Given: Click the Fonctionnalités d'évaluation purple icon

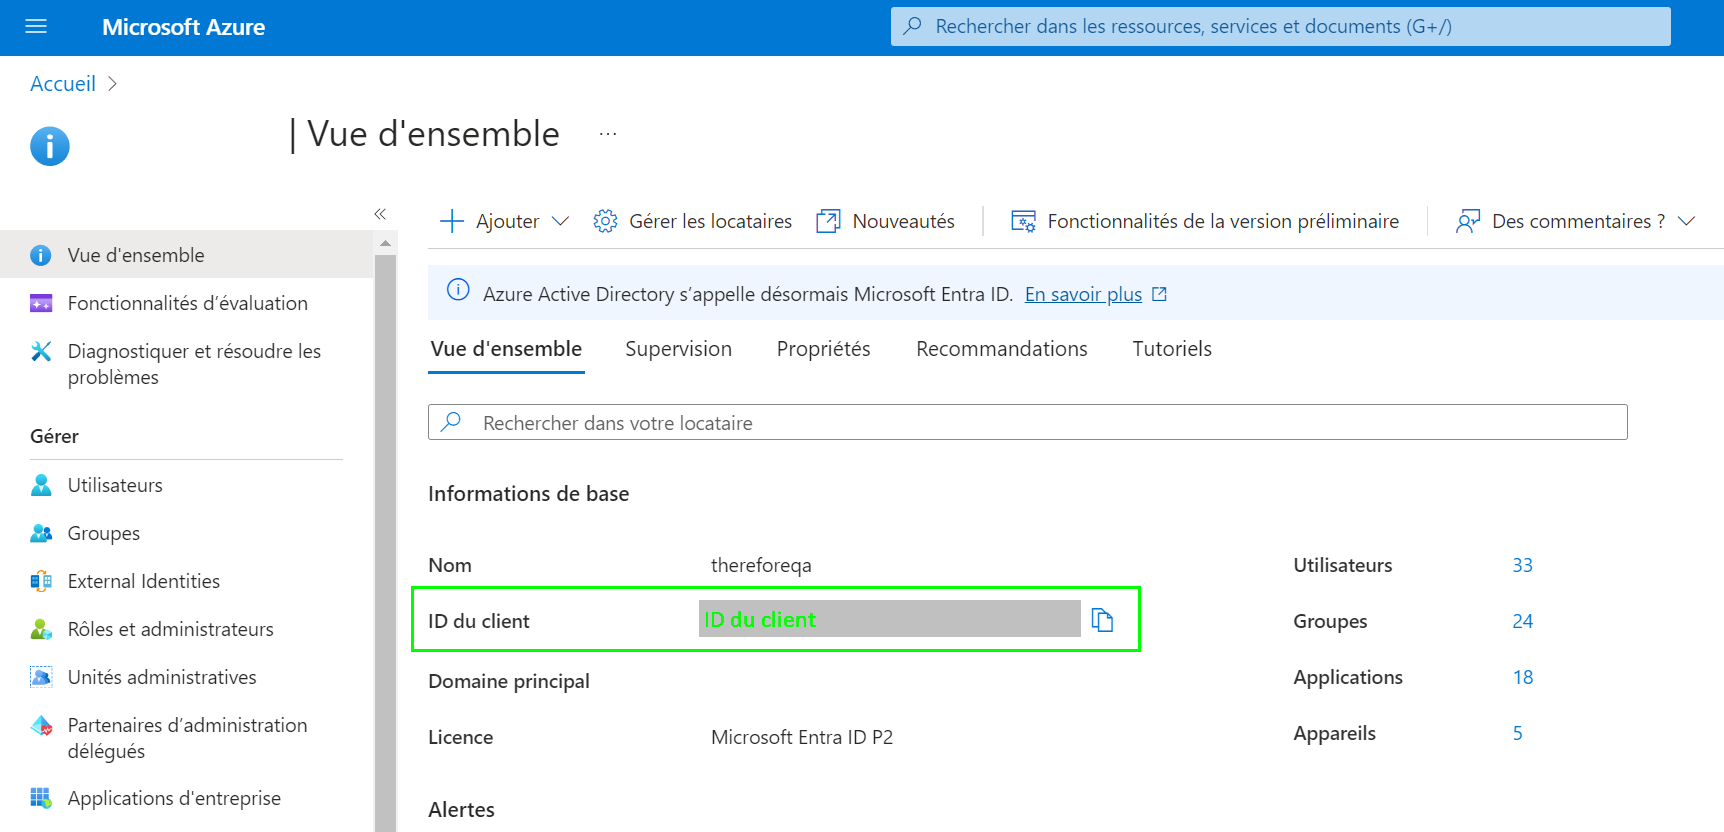Looking at the screenshot, I should [41, 303].
